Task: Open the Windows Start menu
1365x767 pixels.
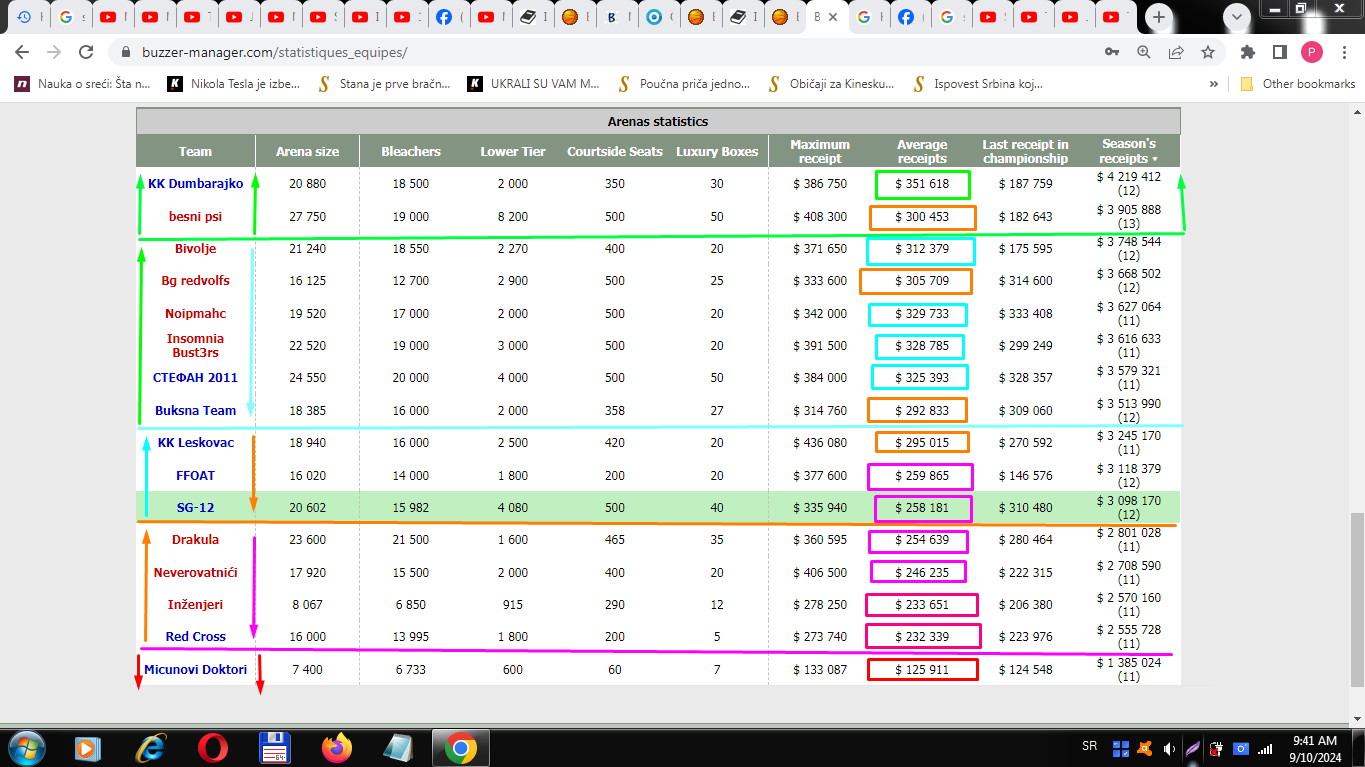Action: [x=27, y=747]
